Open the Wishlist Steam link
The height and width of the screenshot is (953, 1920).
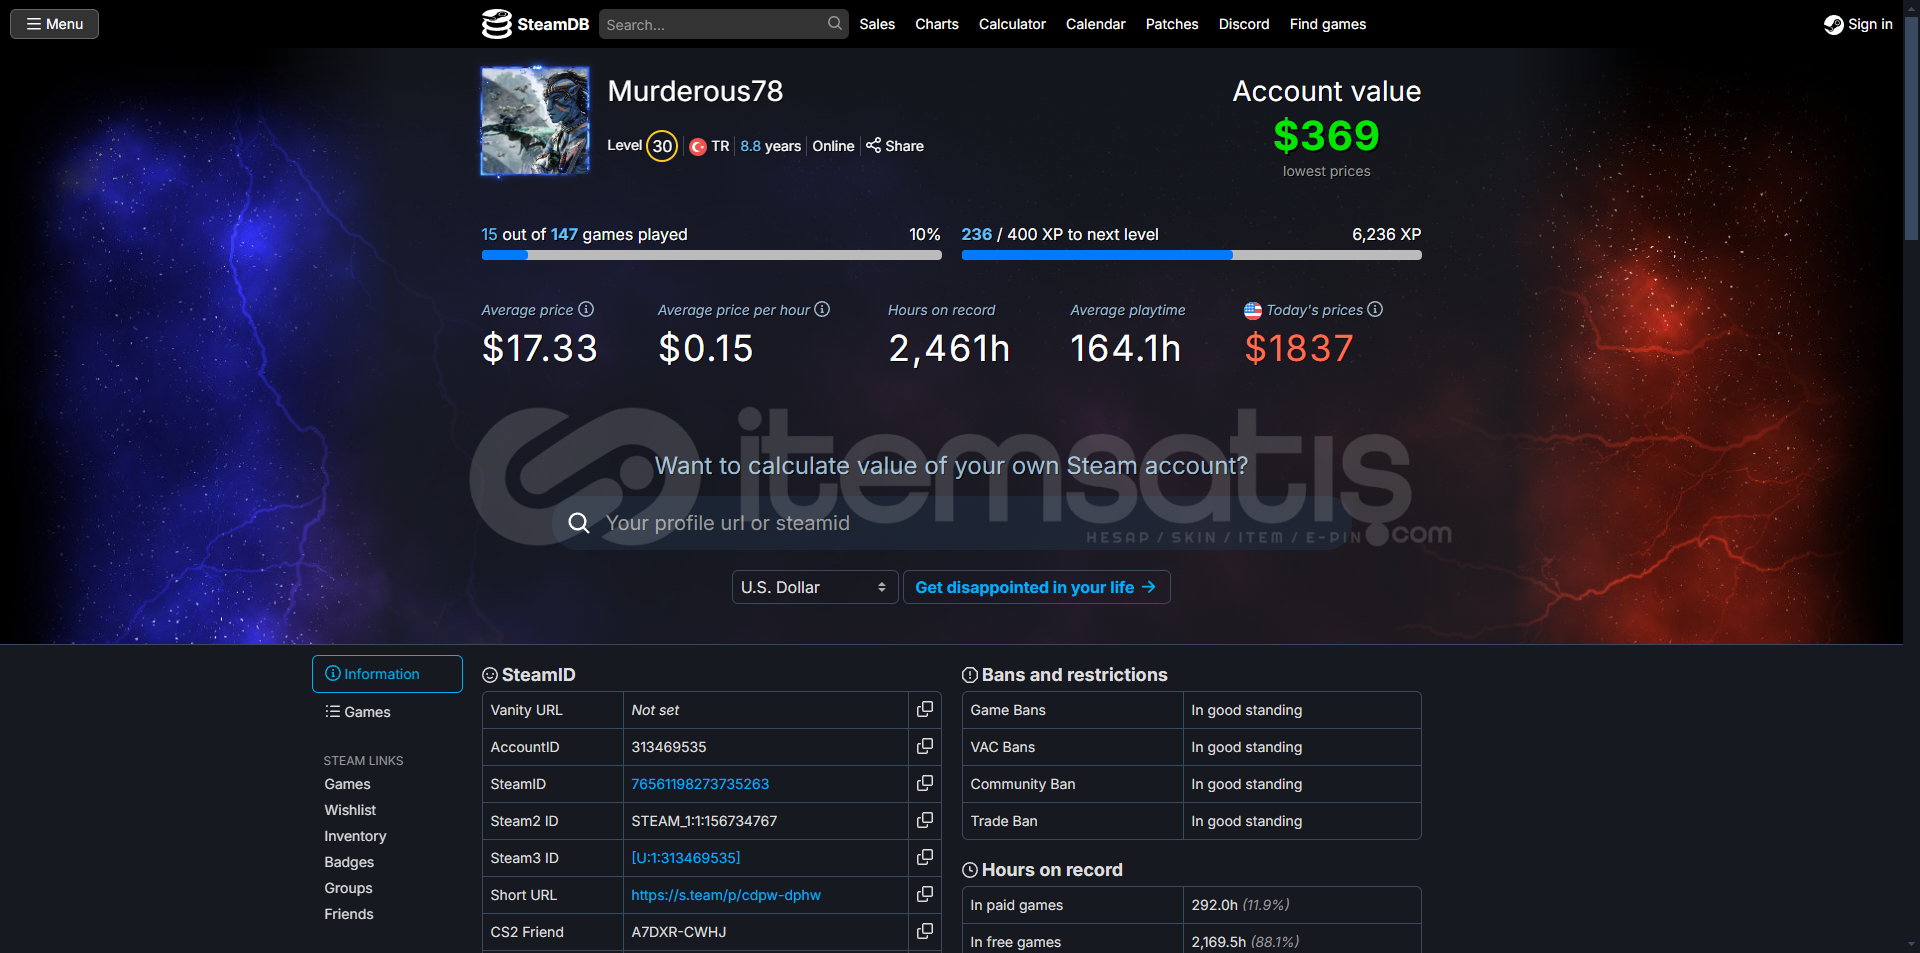(x=350, y=810)
